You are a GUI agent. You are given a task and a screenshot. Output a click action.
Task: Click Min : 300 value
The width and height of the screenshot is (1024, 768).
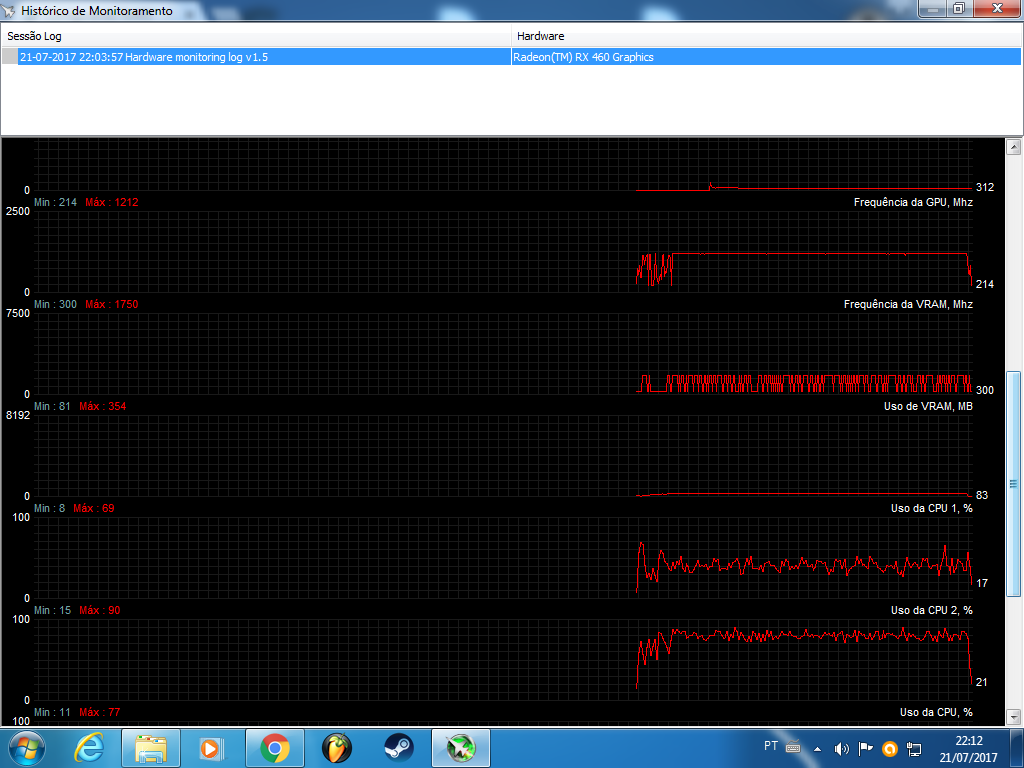pos(56,304)
